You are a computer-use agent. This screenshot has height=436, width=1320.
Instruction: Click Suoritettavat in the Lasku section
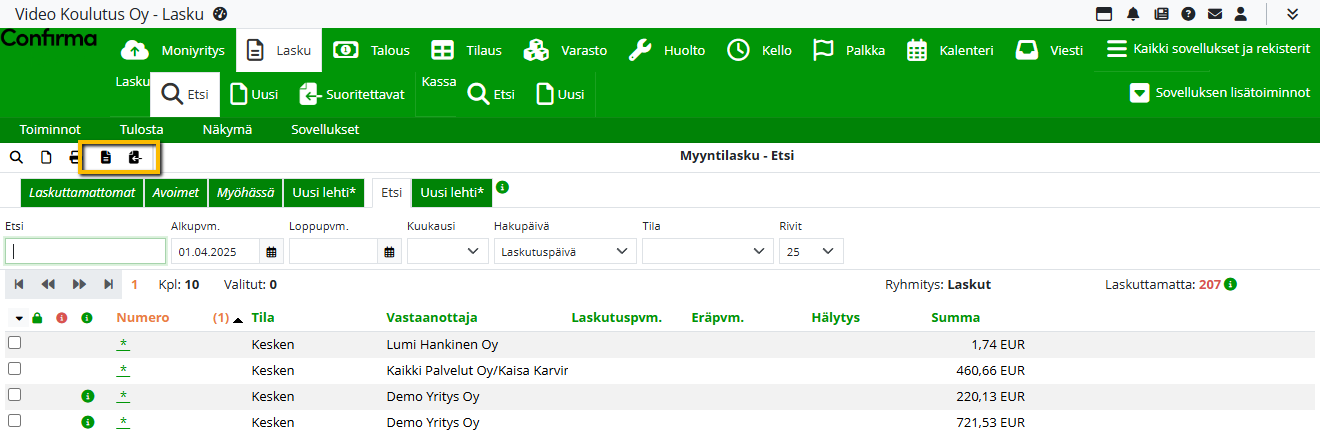(x=353, y=95)
